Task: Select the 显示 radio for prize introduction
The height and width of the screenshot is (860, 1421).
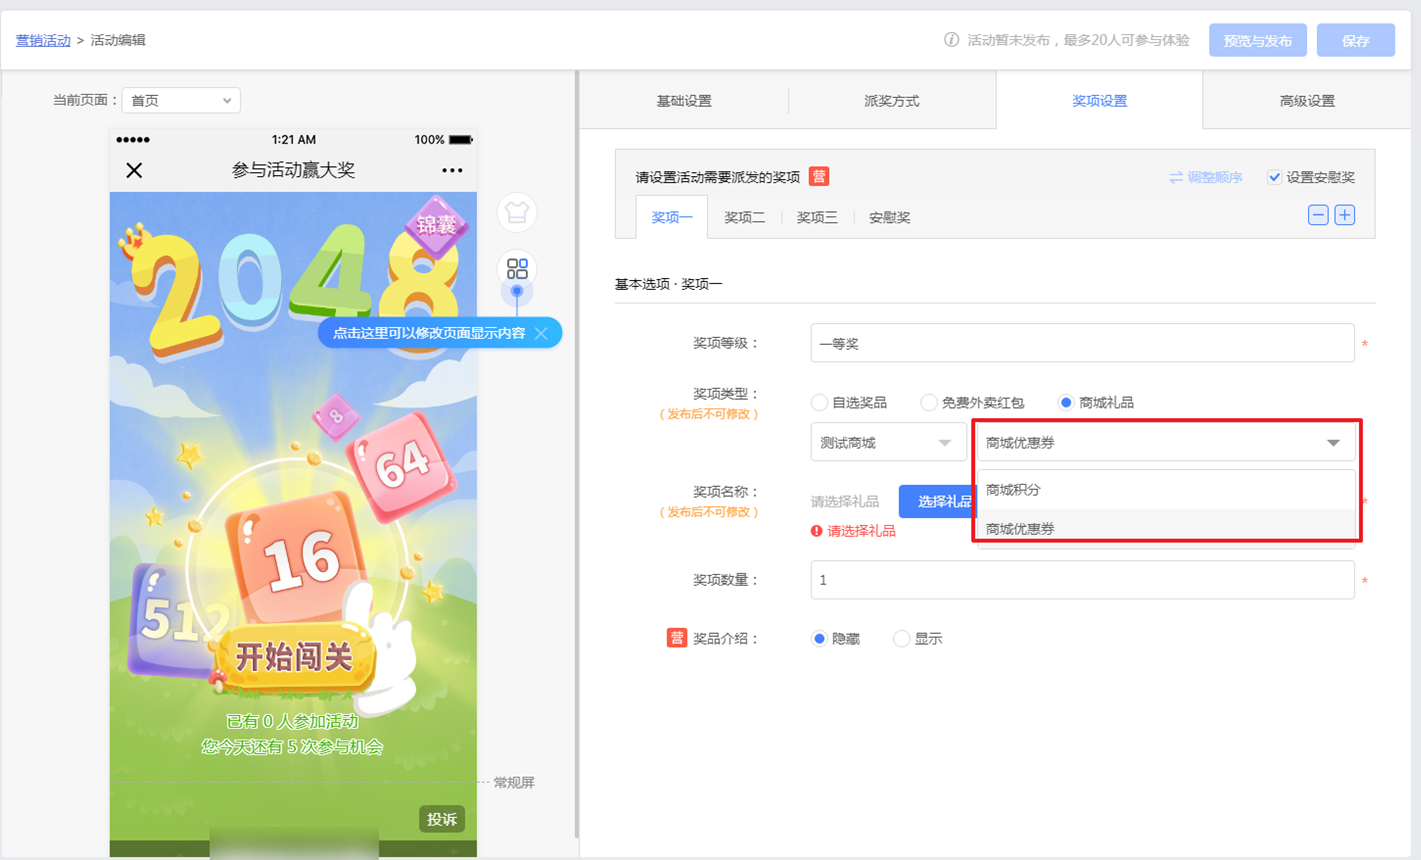Action: point(901,638)
